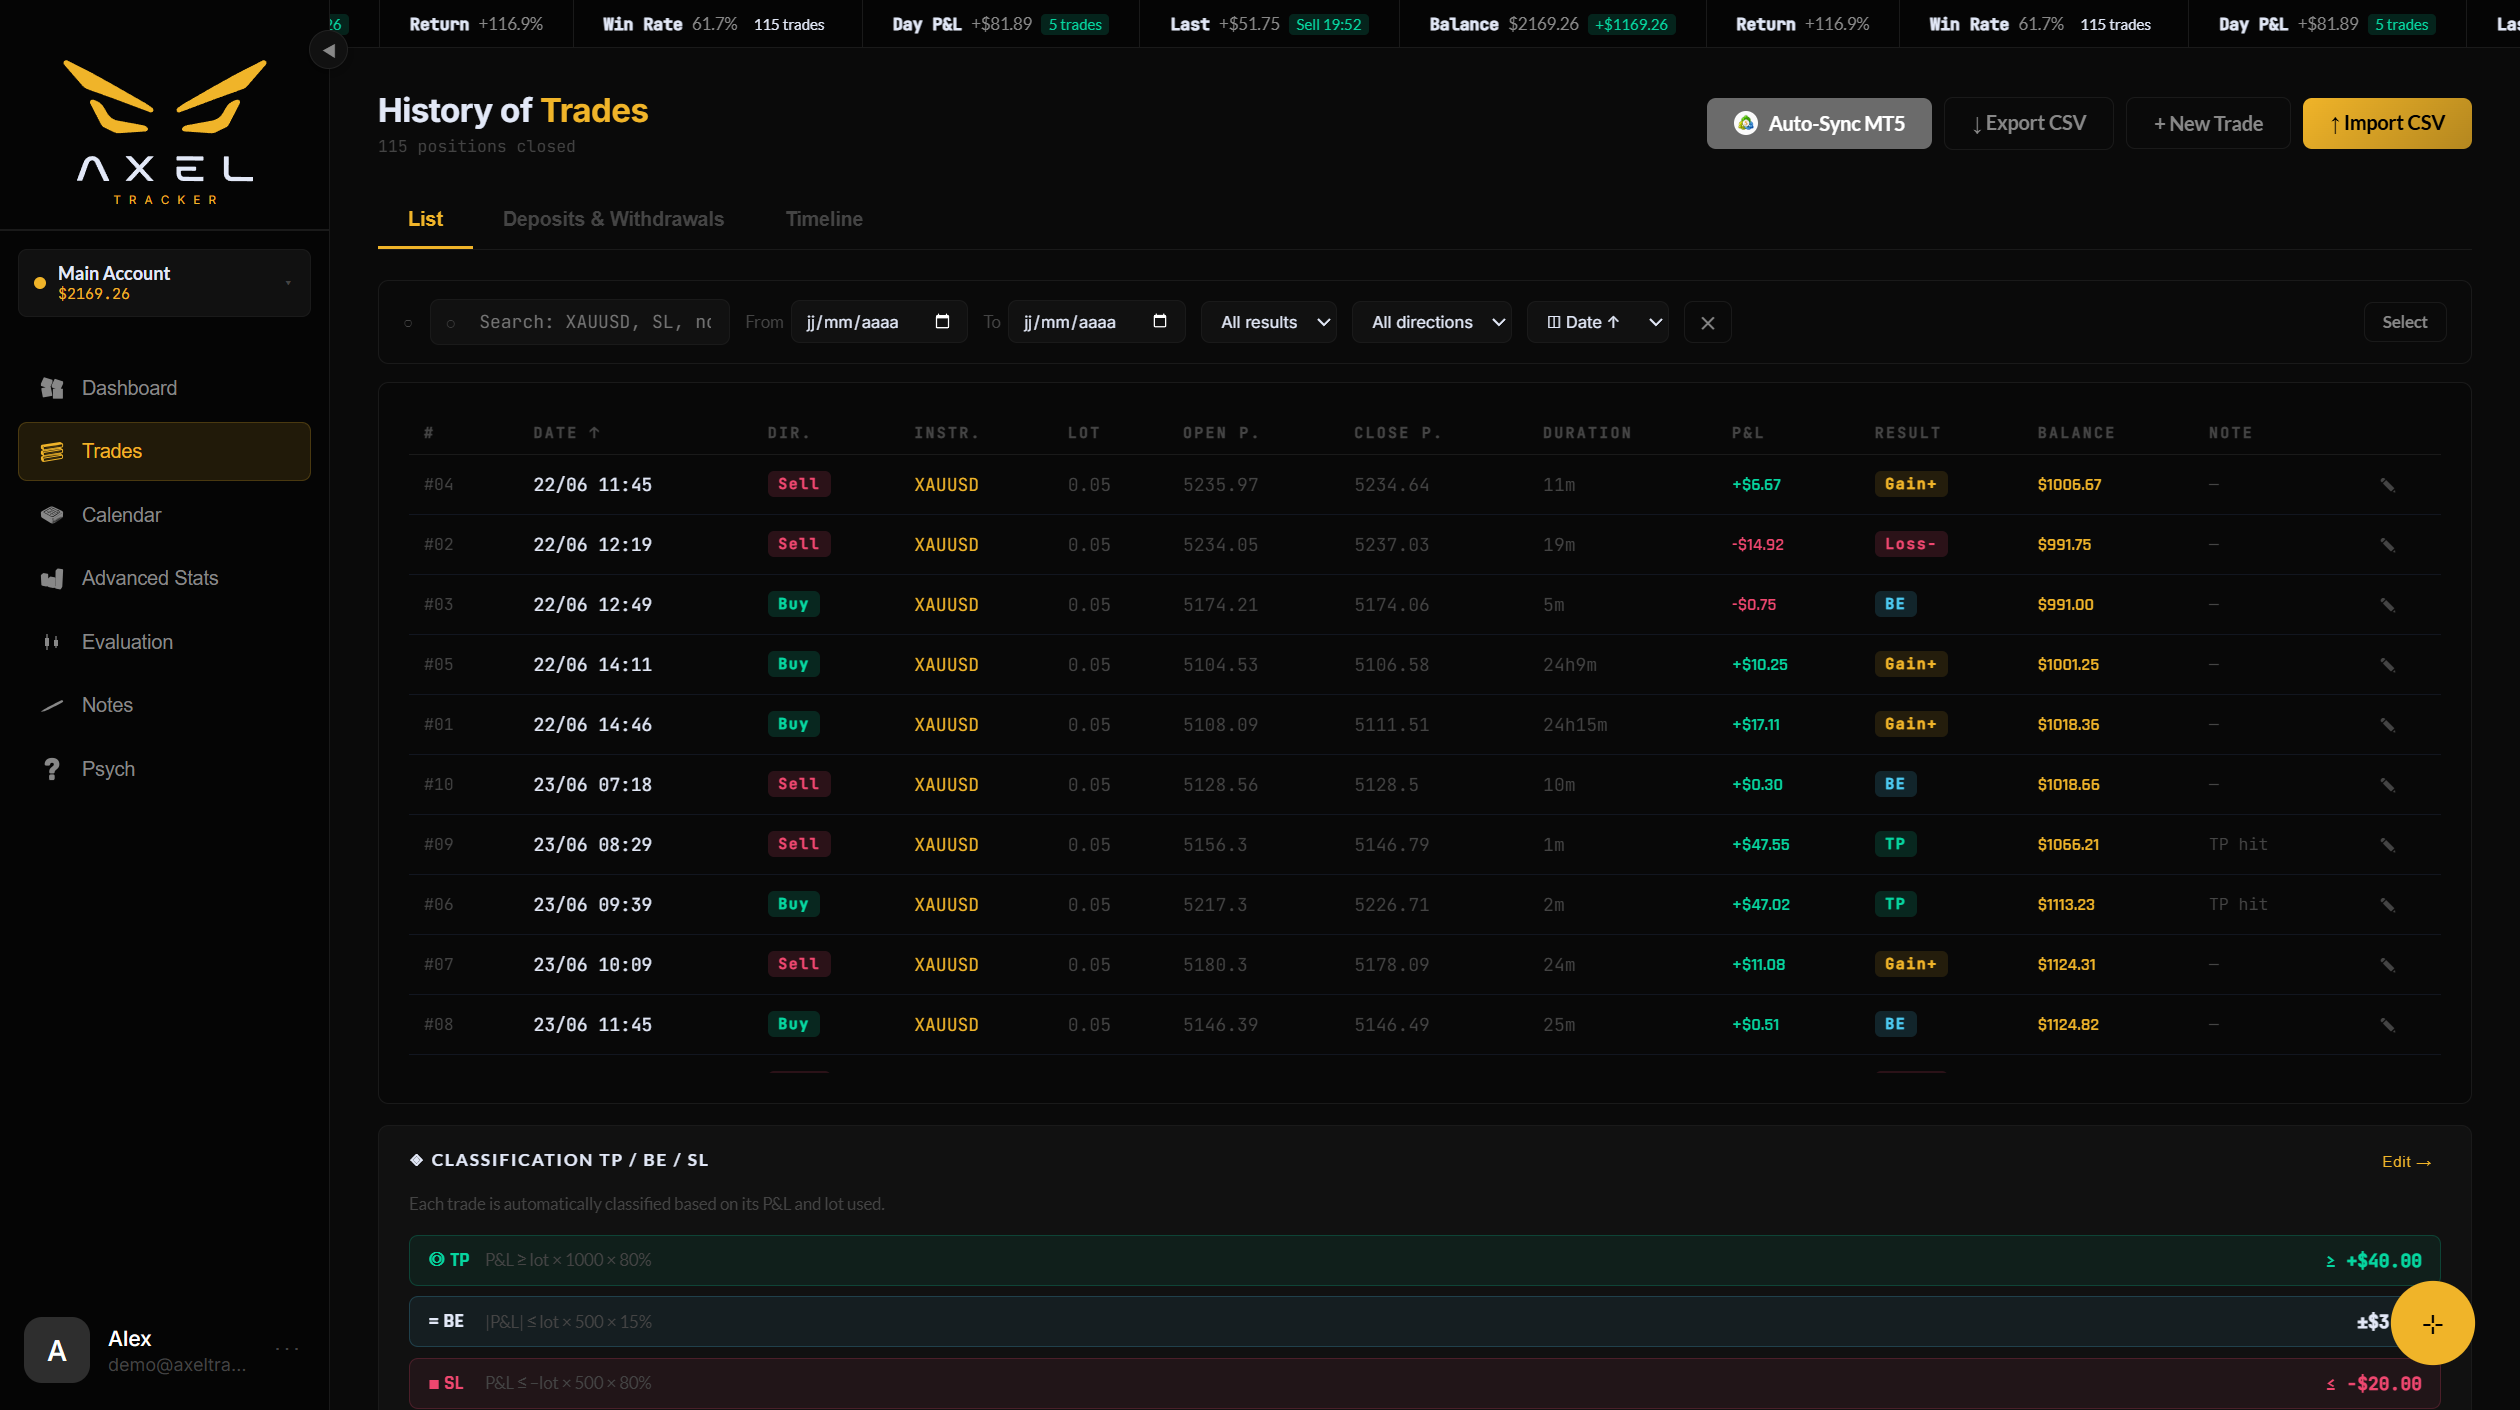This screenshot has width=2520, height=1410.
Task: Click the From date input
Action: click(878, 322)
